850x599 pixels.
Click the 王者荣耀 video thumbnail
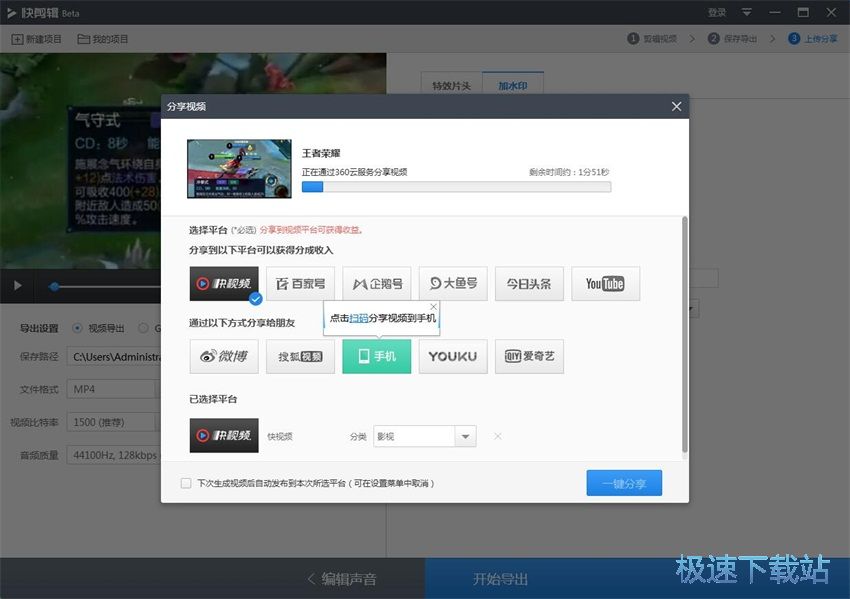pos(239,169)
